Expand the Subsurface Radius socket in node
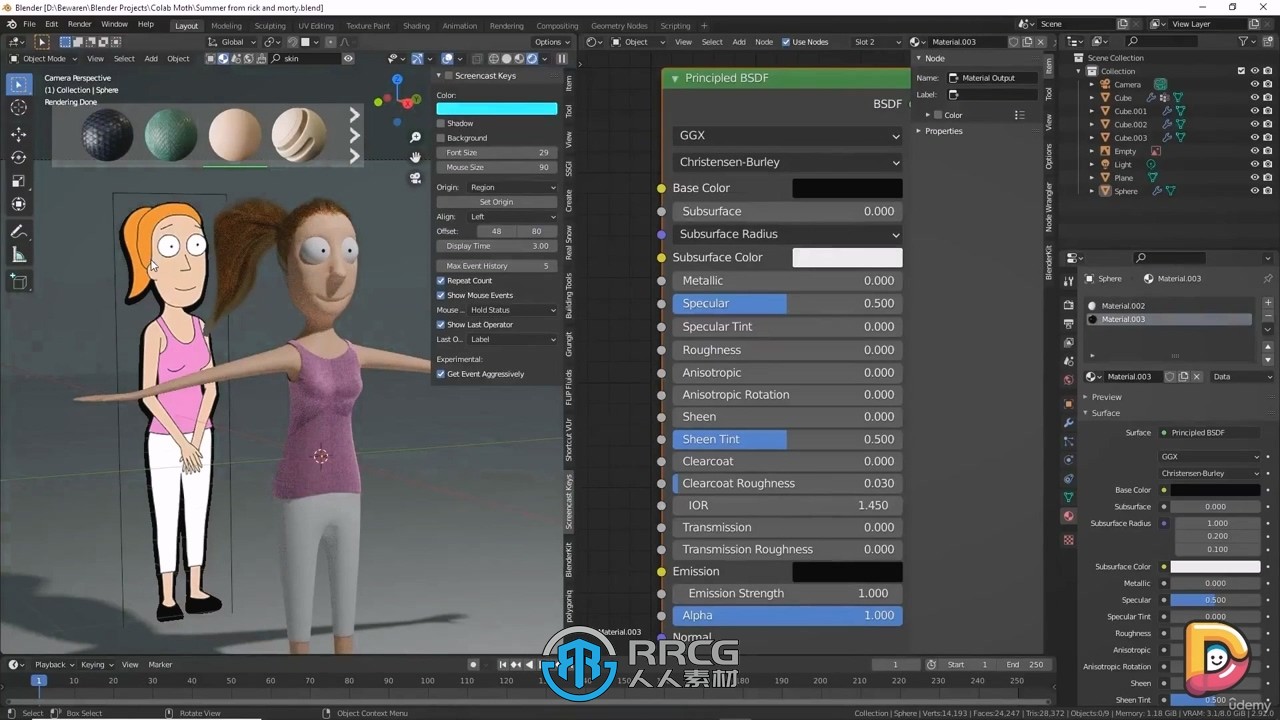The width and height of the screenshot is (1280, 720). [x=787, y=234]
